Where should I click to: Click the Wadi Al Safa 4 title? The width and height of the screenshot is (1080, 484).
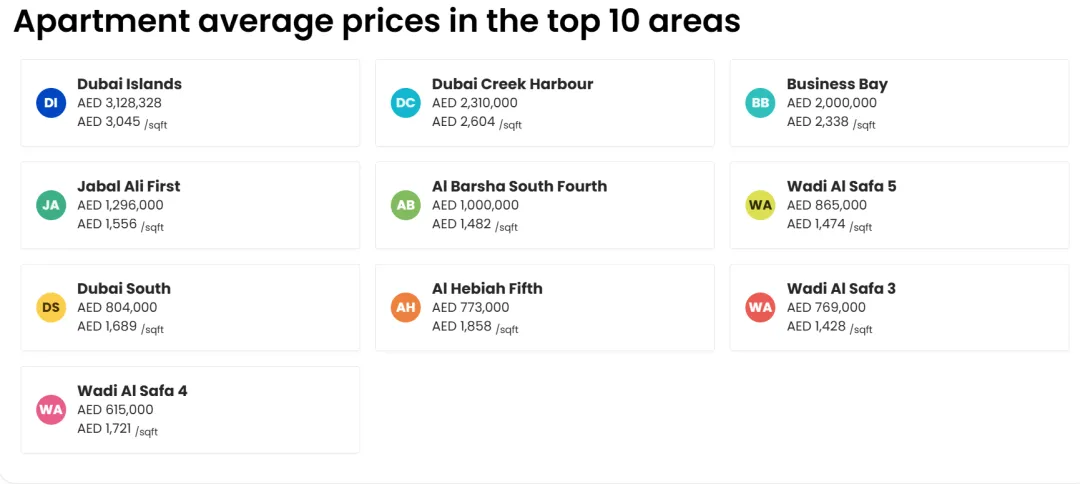coord(132,390)
